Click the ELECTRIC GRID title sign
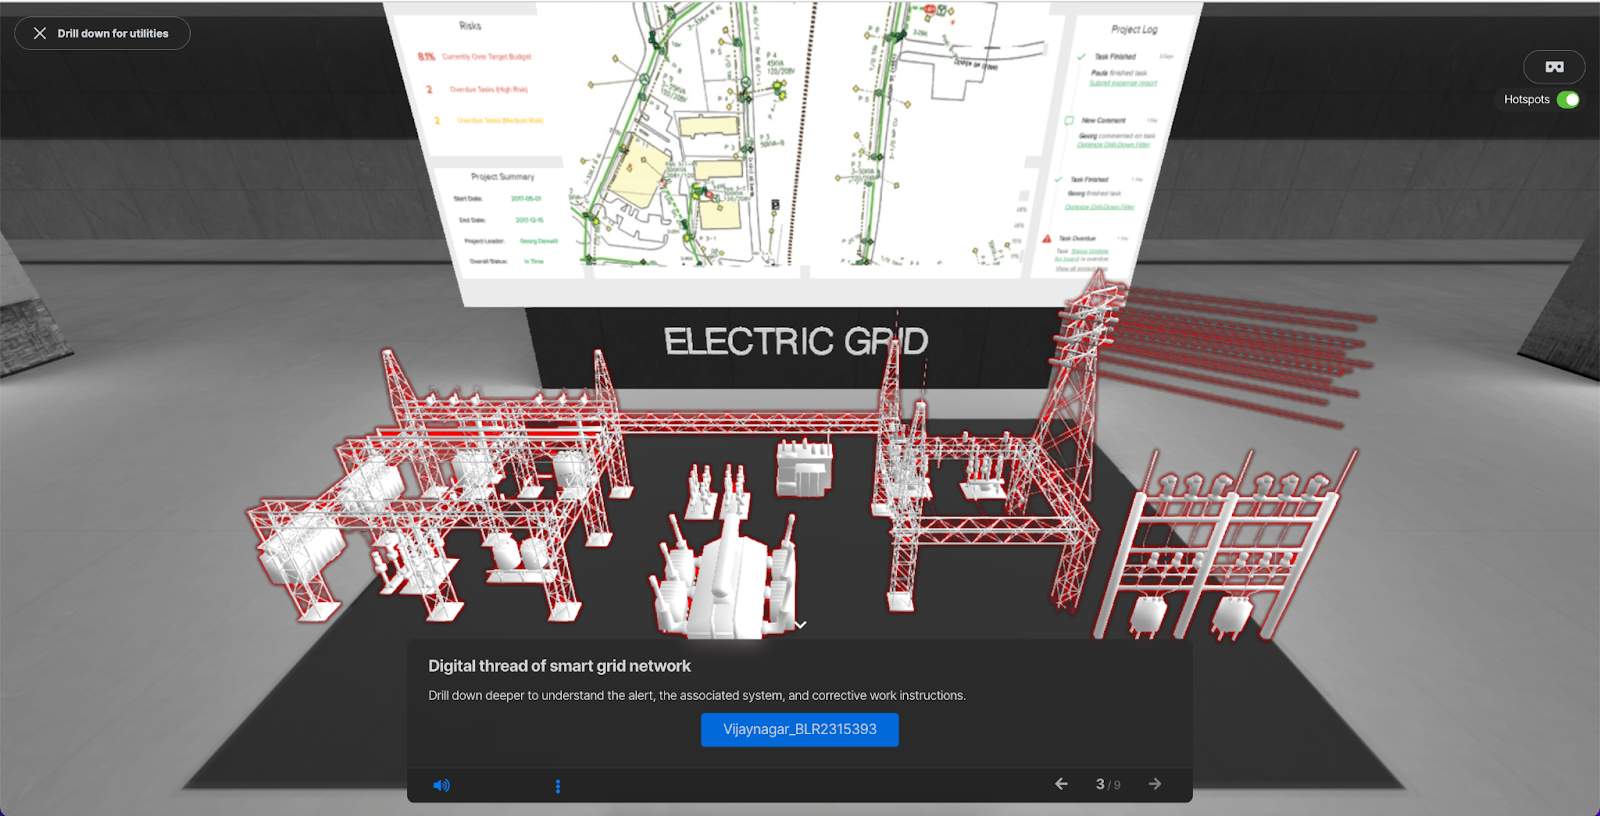The height and width of the screenshot is (816, 1600). [796, 342]
